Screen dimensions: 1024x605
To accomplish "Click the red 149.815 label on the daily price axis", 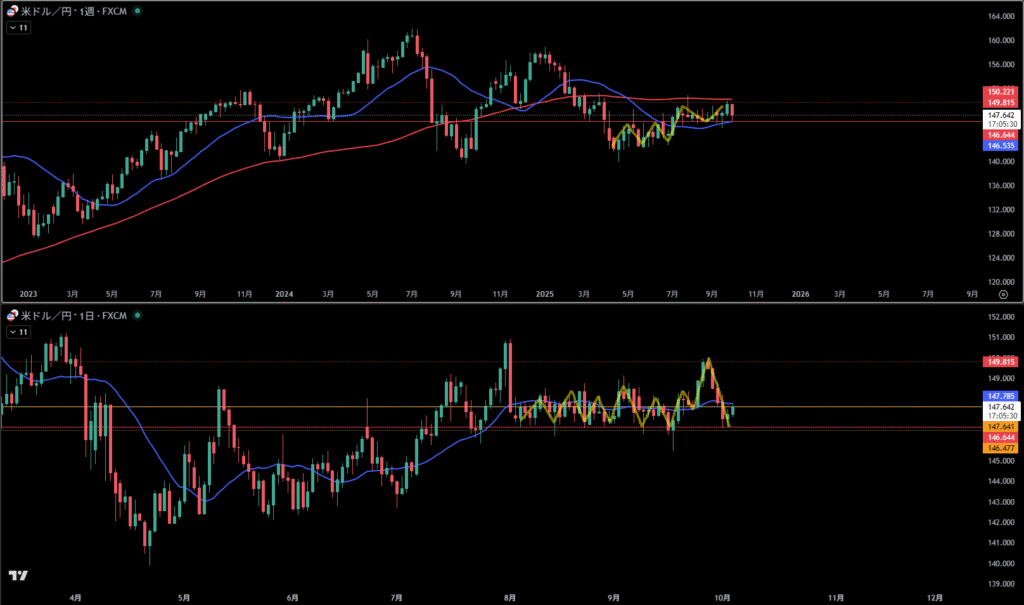I will pyautogui.click(x=1002, y=361).
